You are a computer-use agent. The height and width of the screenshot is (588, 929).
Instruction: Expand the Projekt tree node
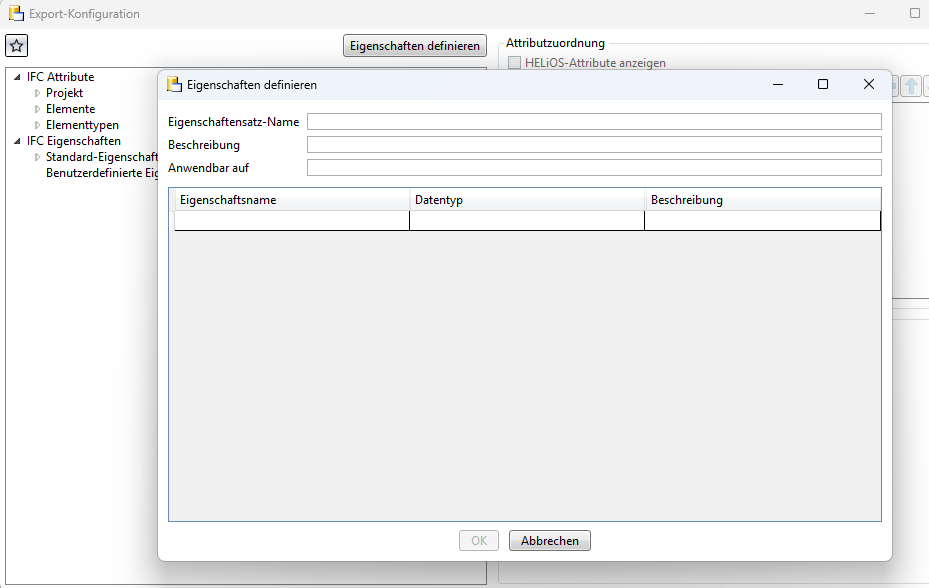[x=37, y=93]
